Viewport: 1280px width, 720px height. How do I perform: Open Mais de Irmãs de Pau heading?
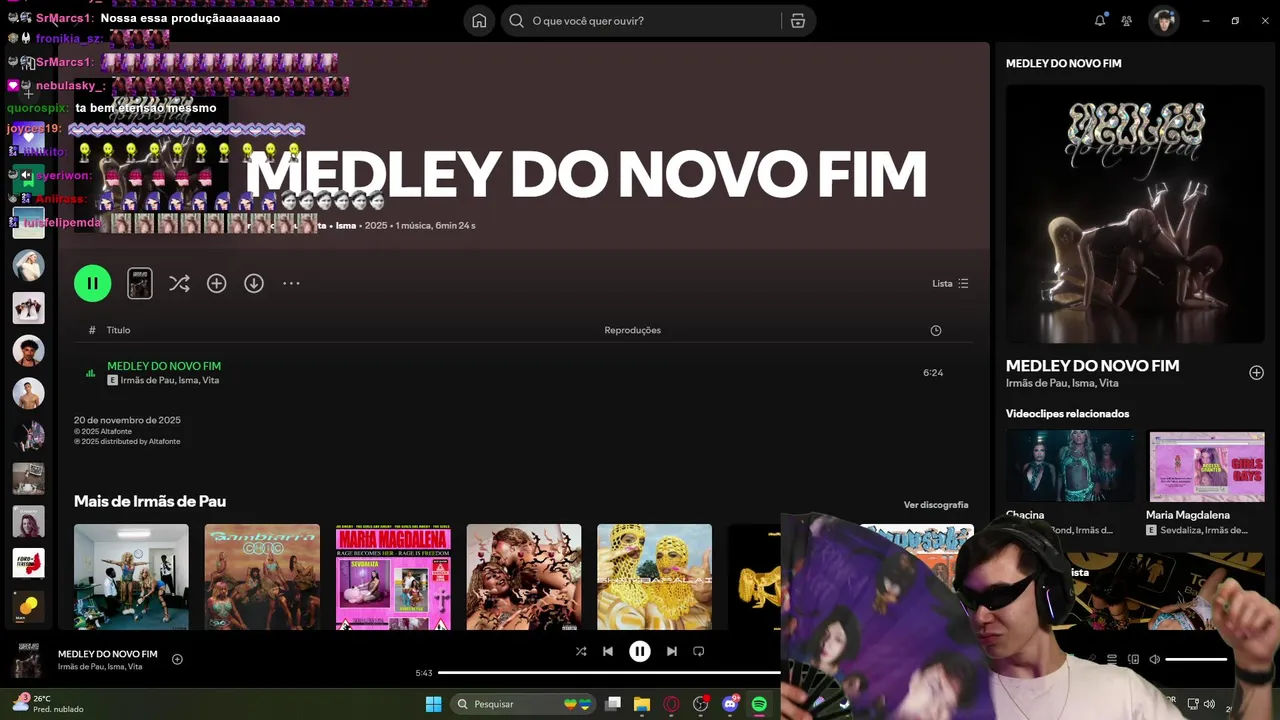(x=150, y=501)
